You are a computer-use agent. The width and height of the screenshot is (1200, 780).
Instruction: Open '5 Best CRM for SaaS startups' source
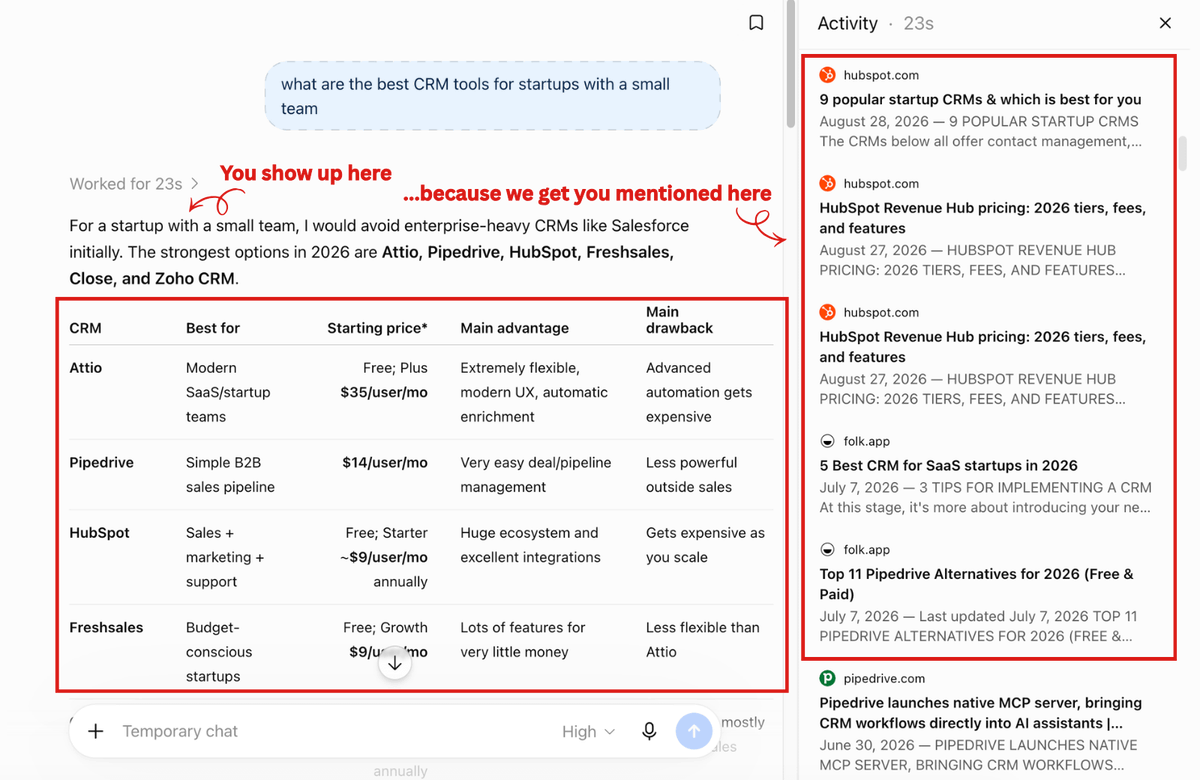[x=948, y=465]
